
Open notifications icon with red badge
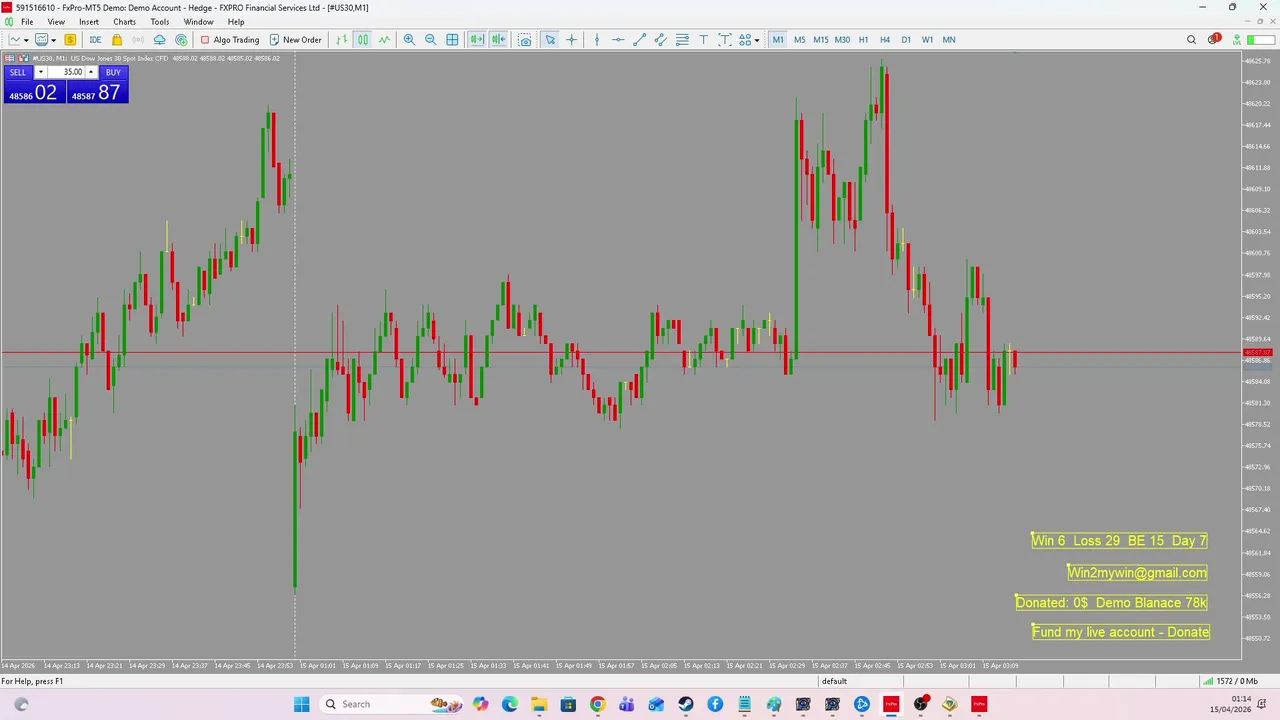click(1214, 39)
